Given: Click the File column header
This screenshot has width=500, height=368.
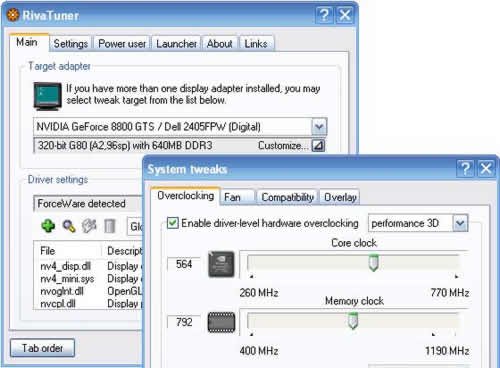Looking at the screenshot, I should point(68,251).
